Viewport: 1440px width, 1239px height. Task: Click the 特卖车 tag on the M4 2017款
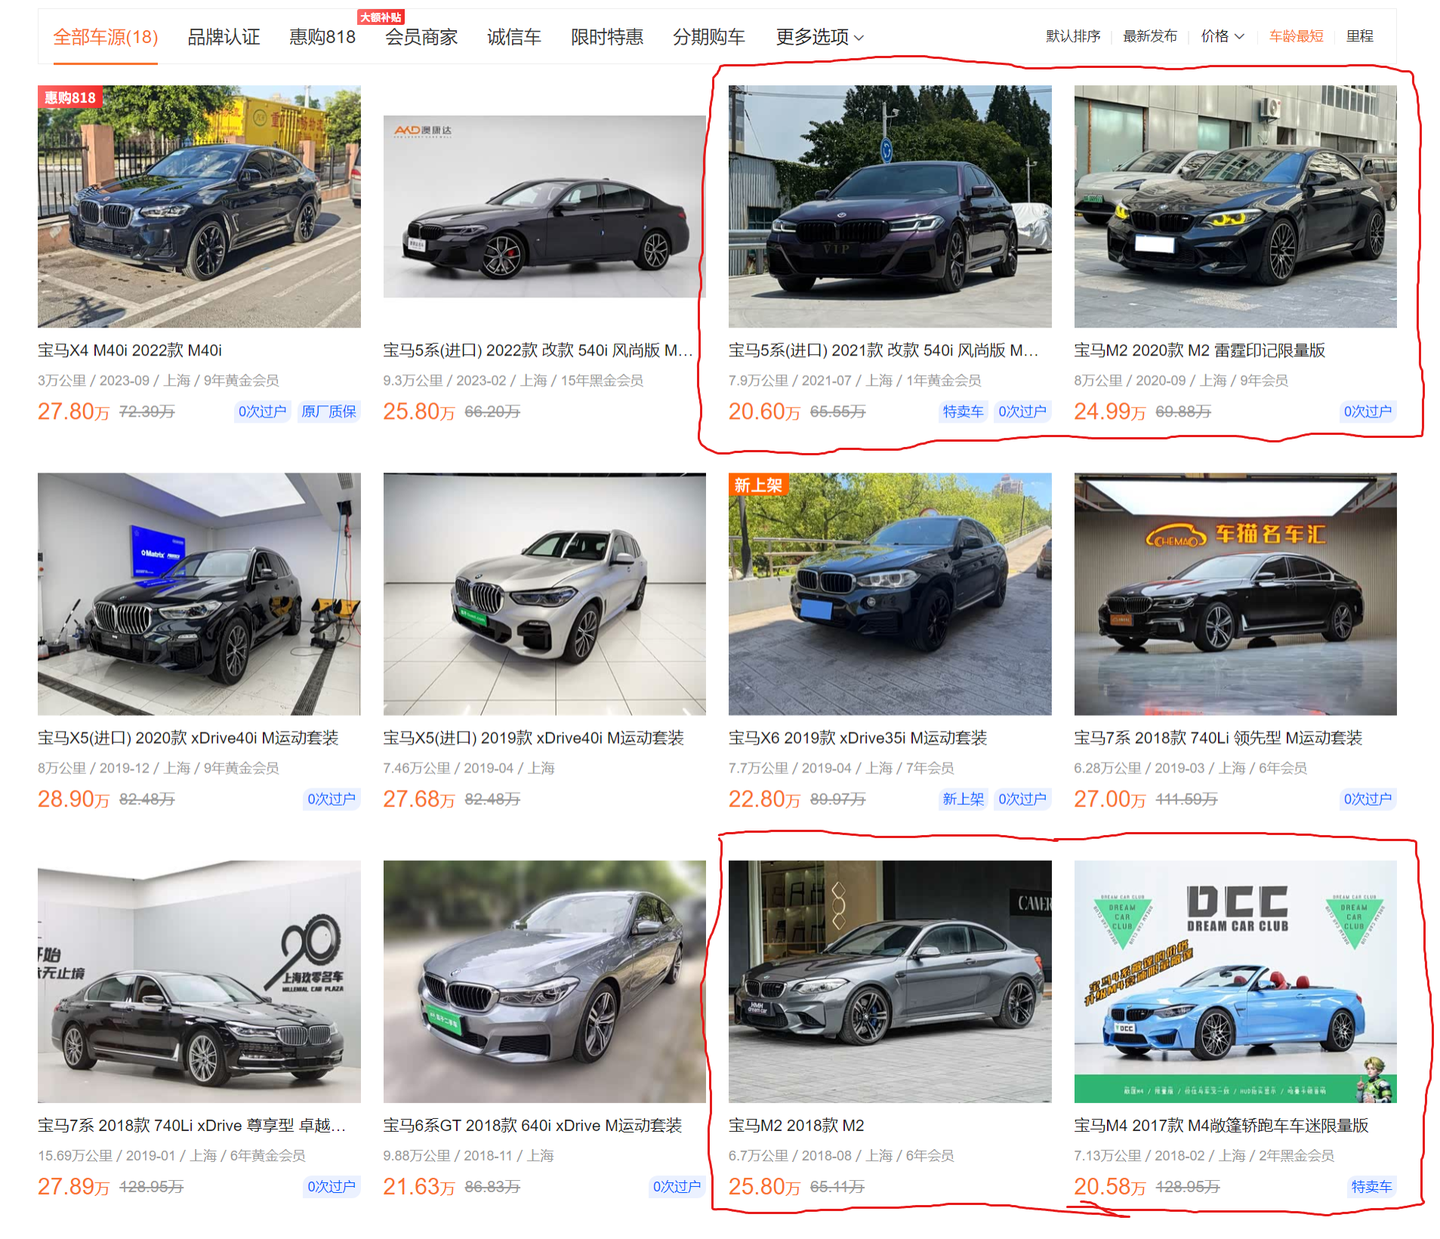[1372, 1187]
